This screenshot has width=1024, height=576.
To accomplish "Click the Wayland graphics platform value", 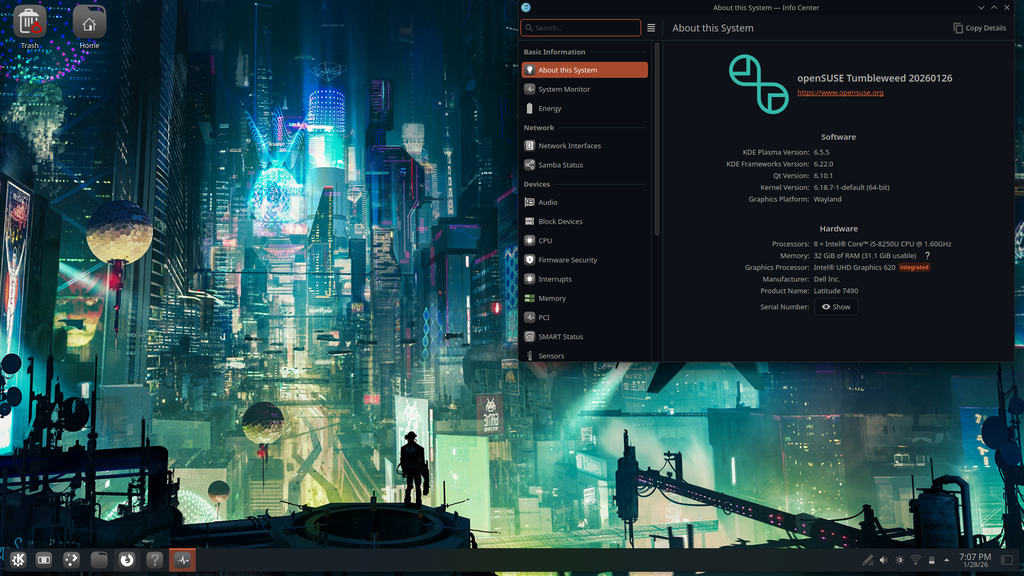I will coord(827,199).
